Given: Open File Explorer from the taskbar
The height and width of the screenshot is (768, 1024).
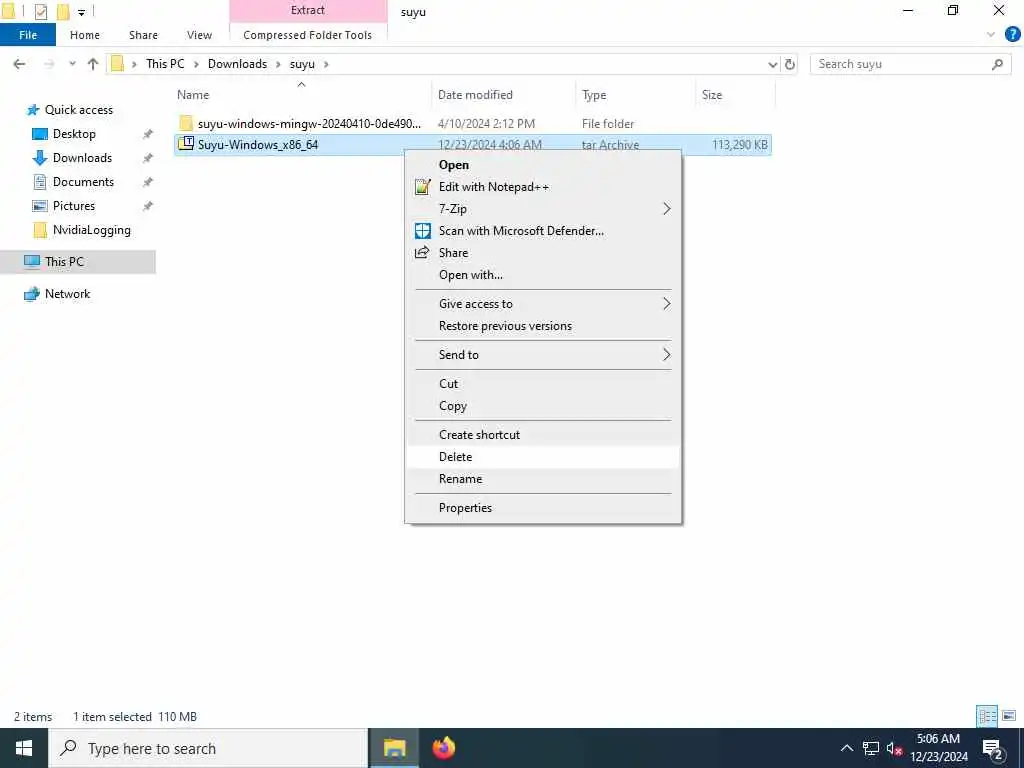Looking at the screenshot, I should (x=394, y=748).
